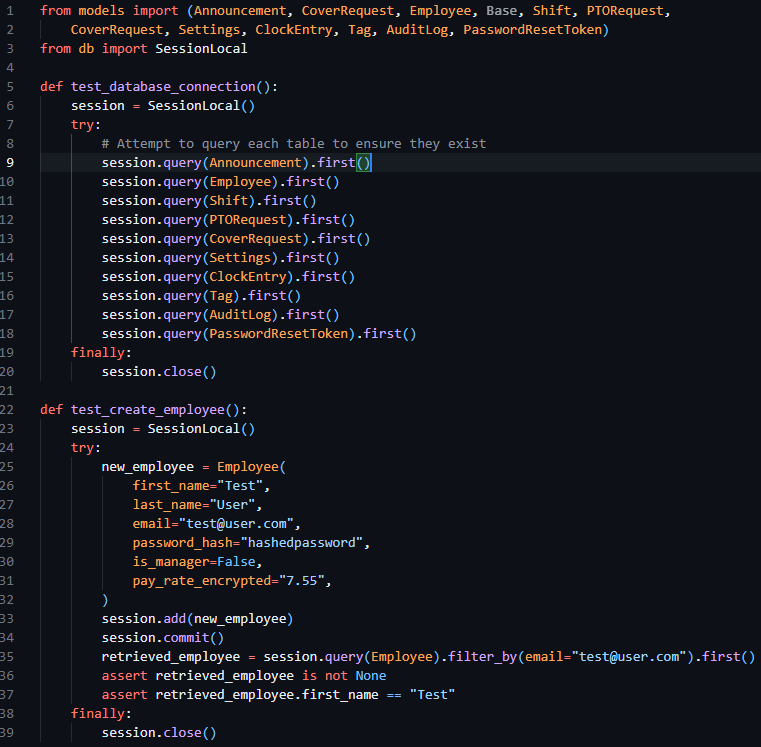
Task: Click the session.add(new_employee) statement
Action: pyautogui.click(x=196, y=618)
